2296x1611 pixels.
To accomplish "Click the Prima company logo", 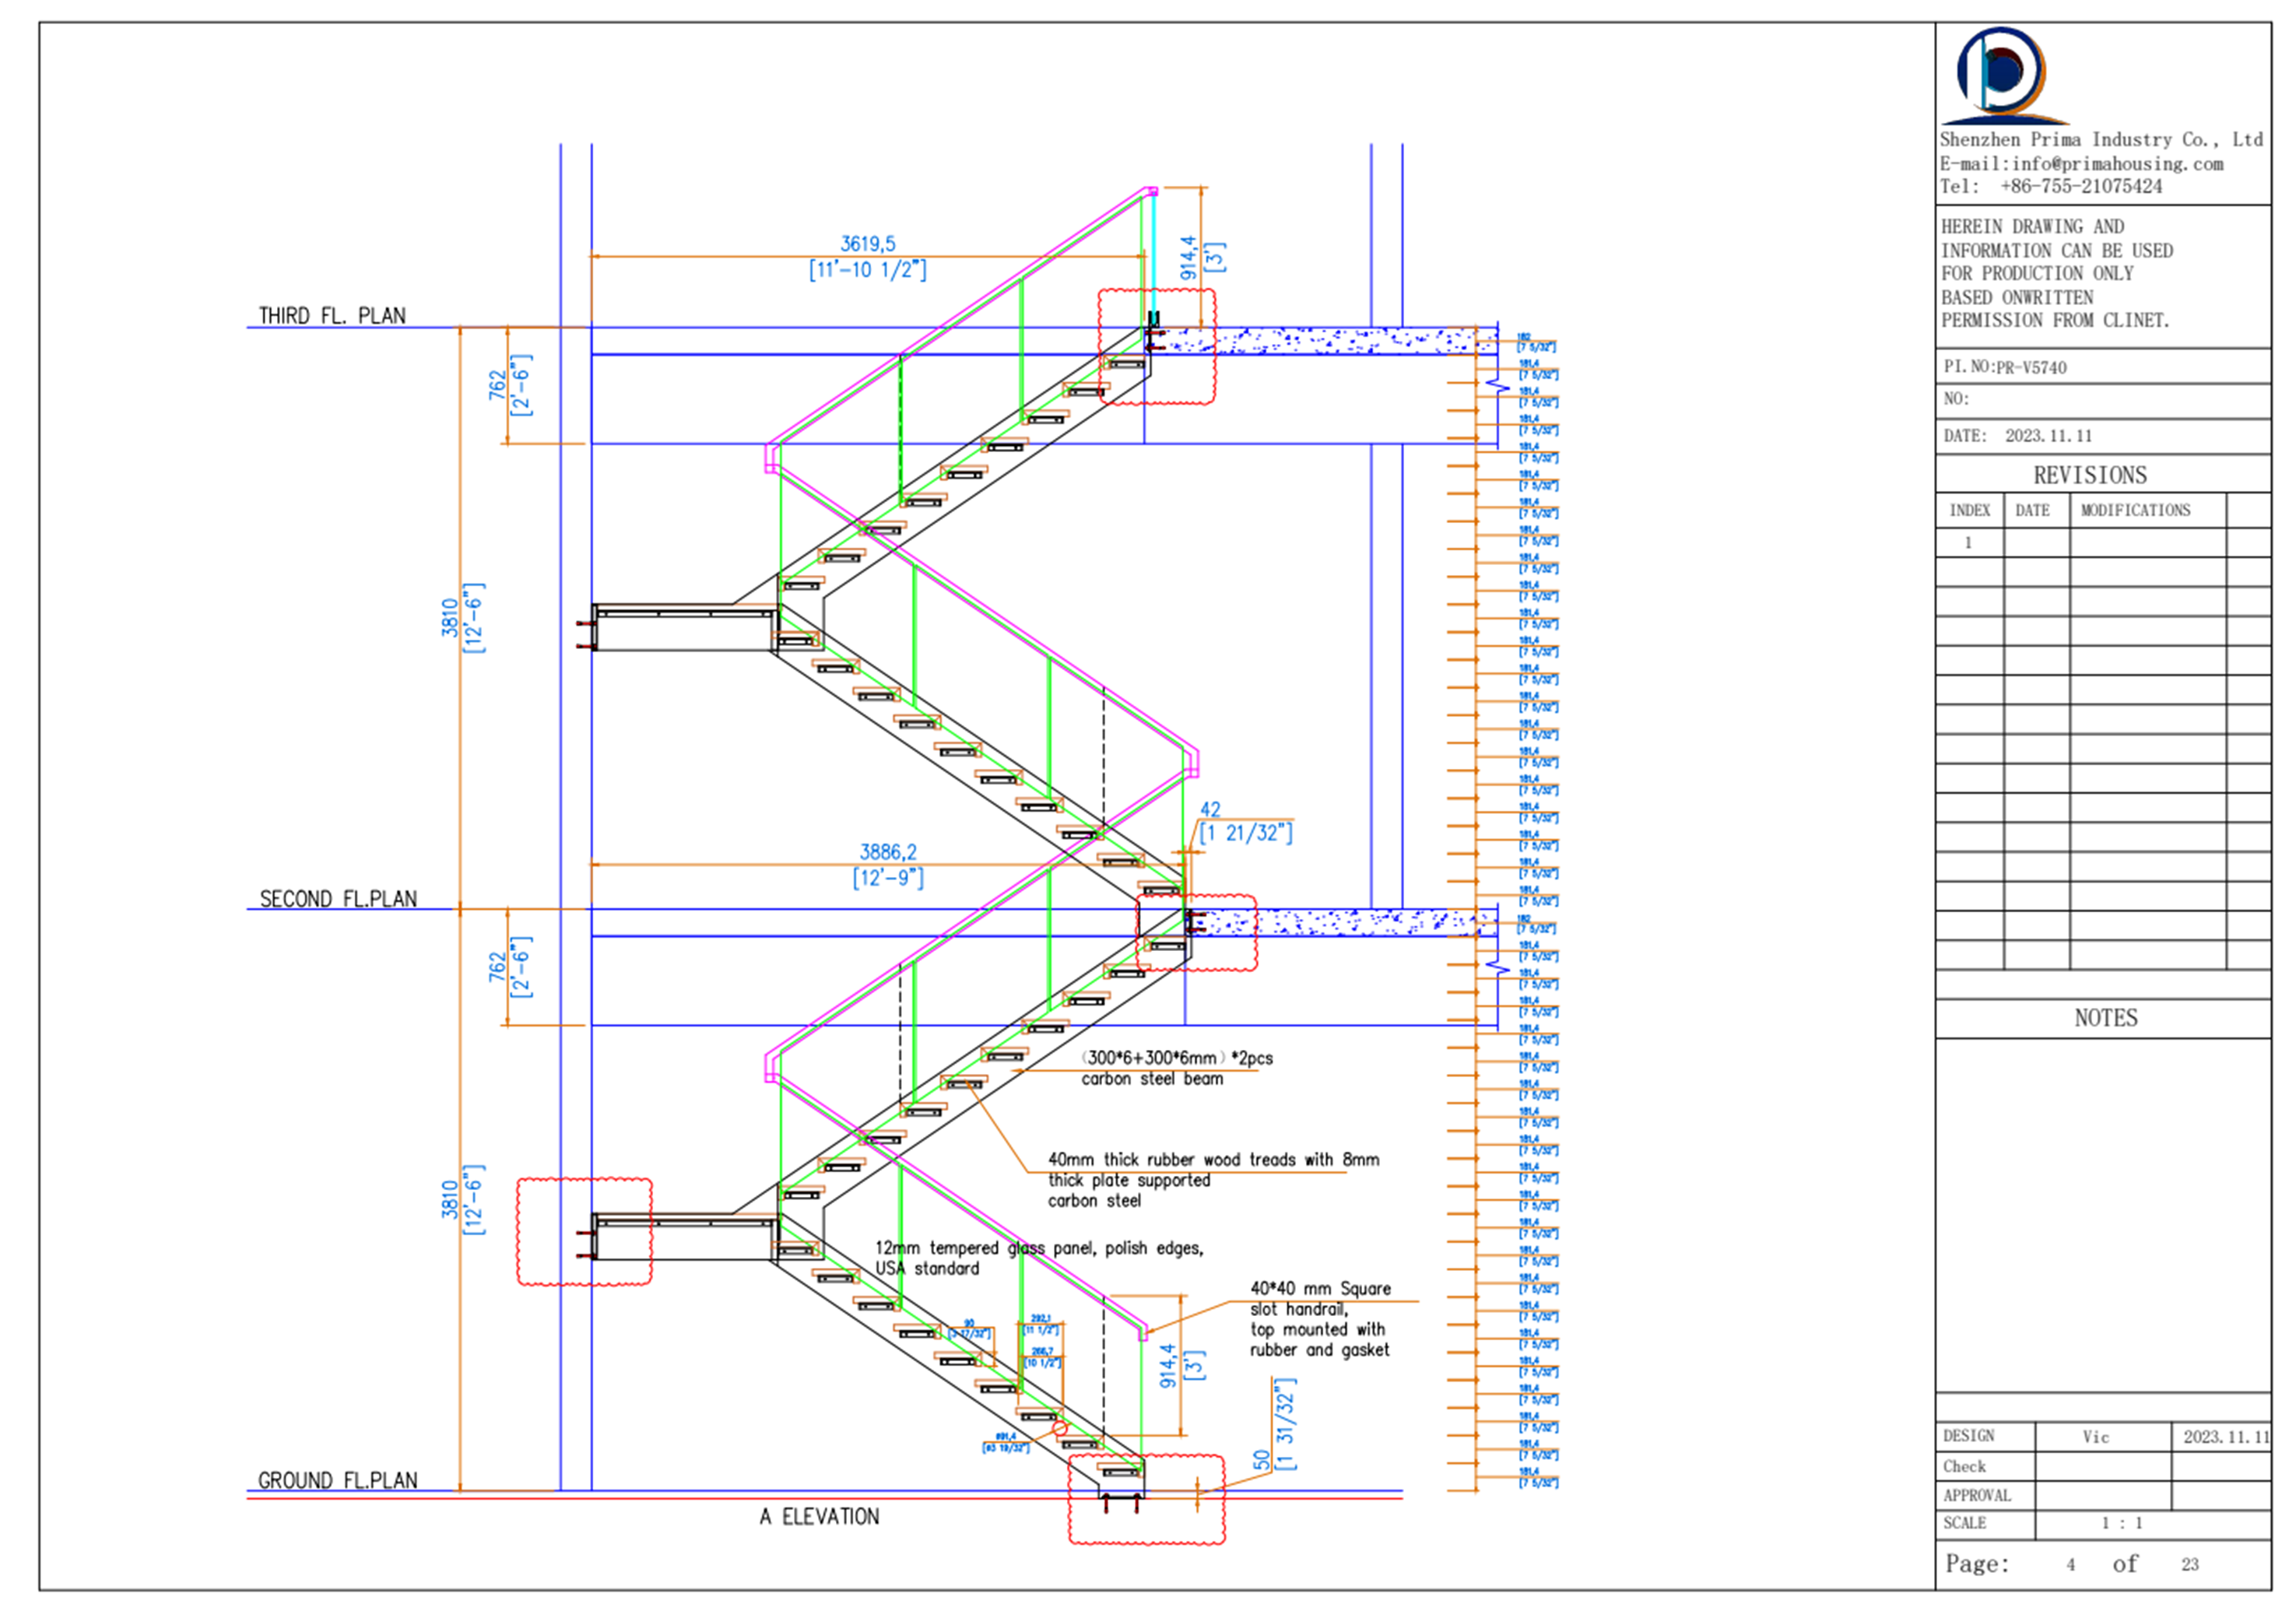I will 2004,76.
